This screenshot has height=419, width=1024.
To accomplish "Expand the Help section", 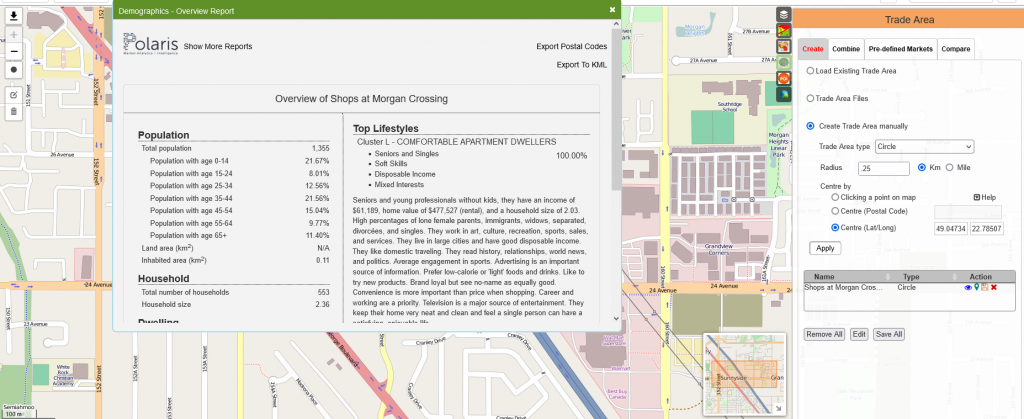I will [x=984, y=197].
